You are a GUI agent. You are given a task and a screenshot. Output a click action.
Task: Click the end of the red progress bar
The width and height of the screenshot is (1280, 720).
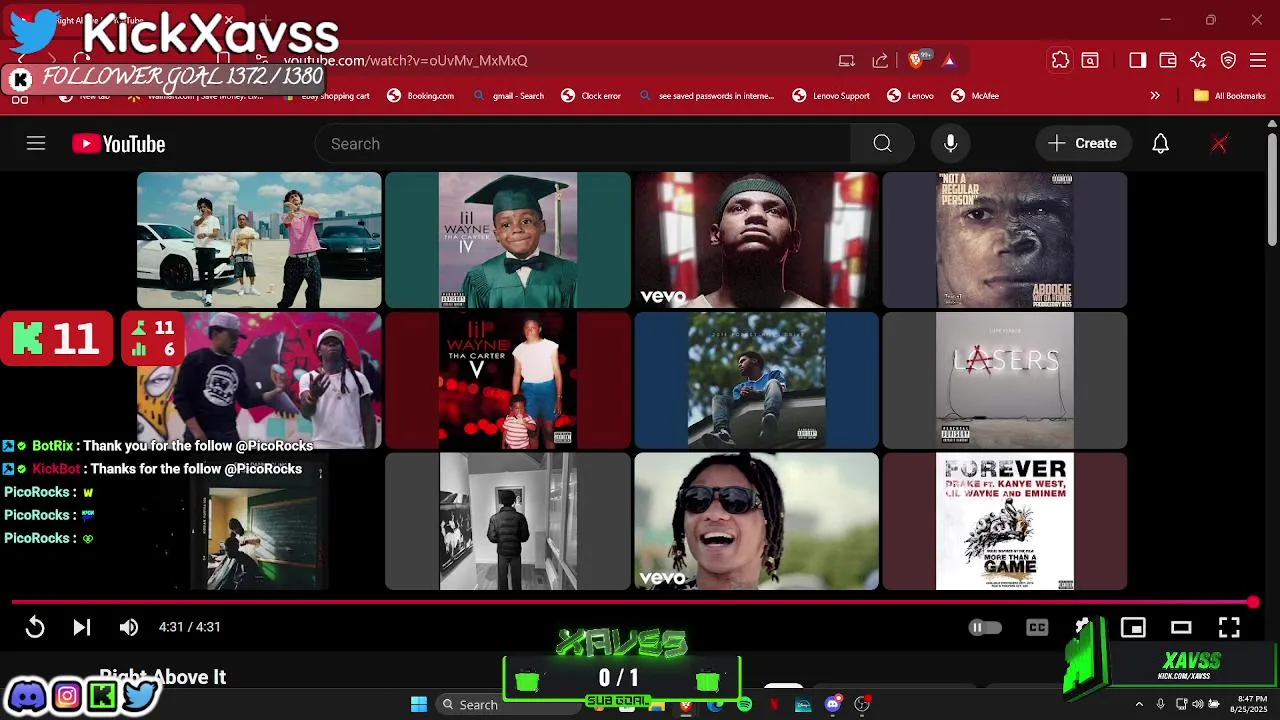(1253, 602)
